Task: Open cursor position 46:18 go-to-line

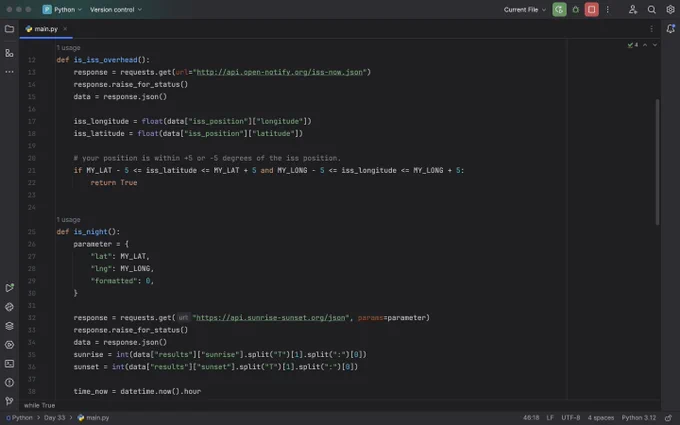Action: point(531,418)
